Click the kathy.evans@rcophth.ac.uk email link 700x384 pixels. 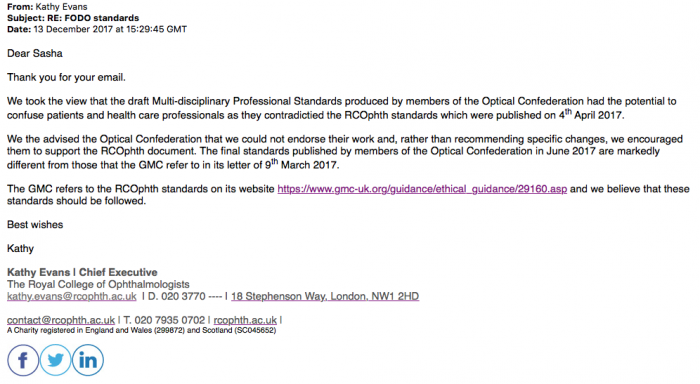coord(72,296)
